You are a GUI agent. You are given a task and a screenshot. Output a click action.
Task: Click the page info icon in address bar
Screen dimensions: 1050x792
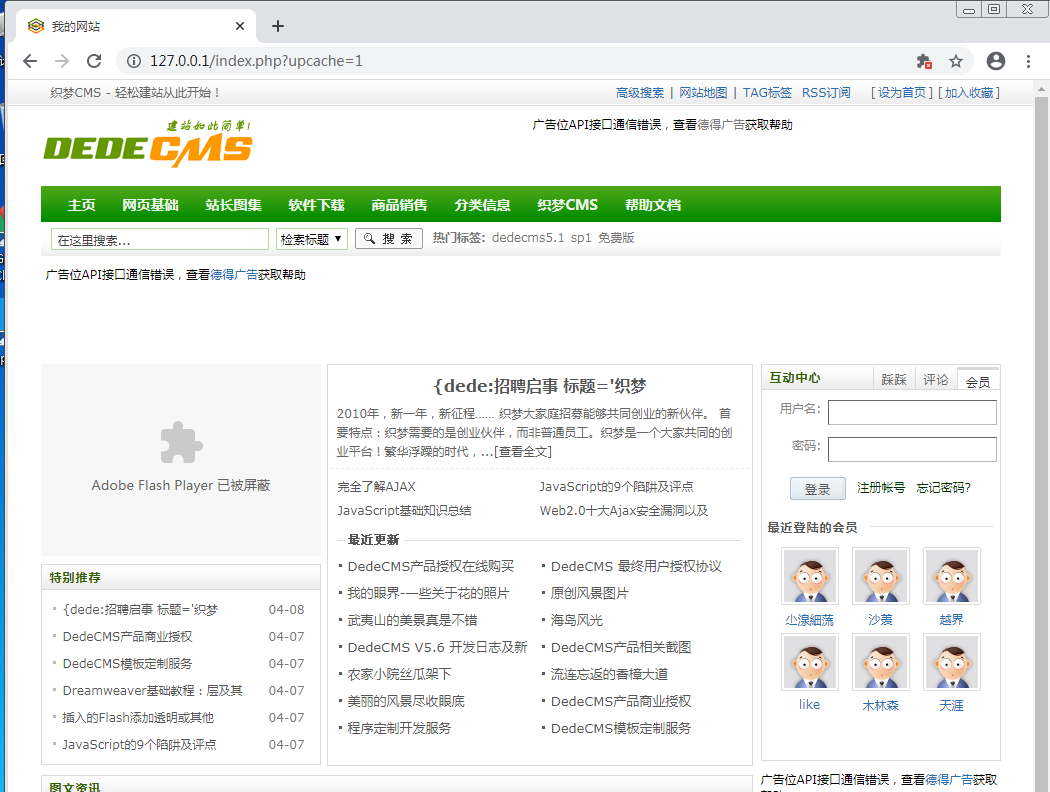tap(133, 60)
